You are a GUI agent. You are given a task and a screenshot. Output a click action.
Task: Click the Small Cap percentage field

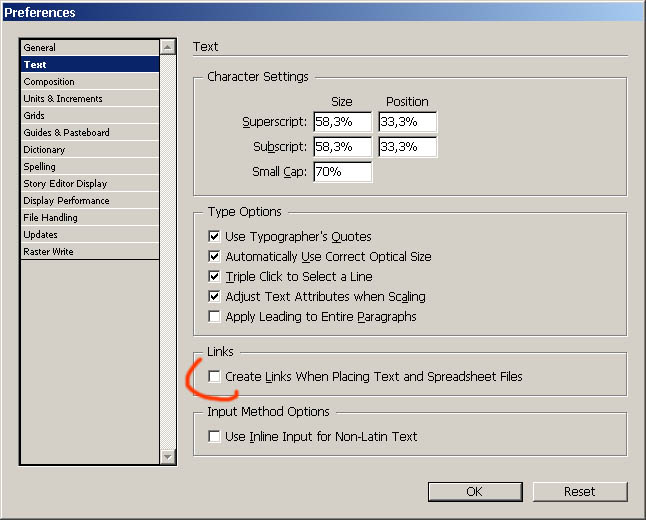pos(343,172)
